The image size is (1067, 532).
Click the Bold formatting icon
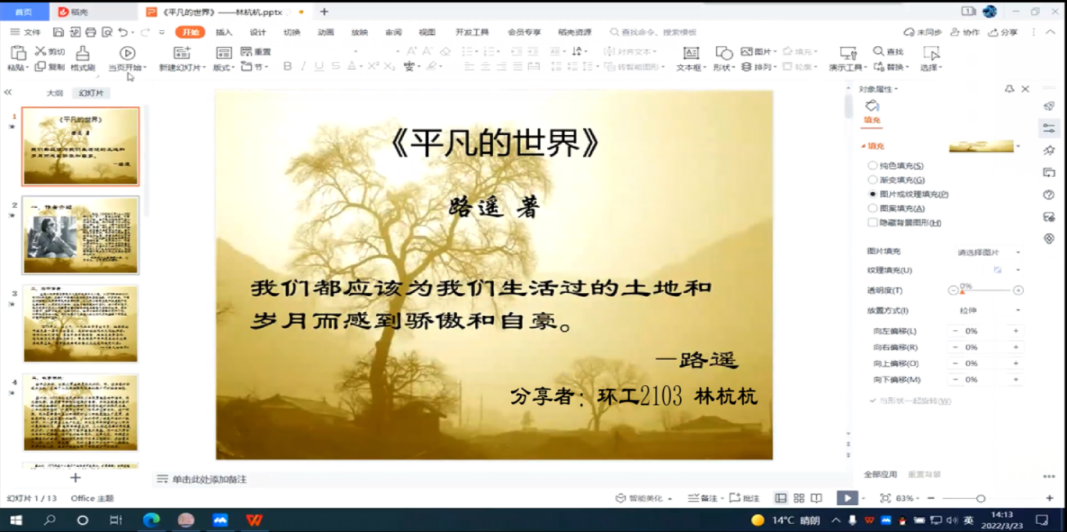click(x=288, y=67)
